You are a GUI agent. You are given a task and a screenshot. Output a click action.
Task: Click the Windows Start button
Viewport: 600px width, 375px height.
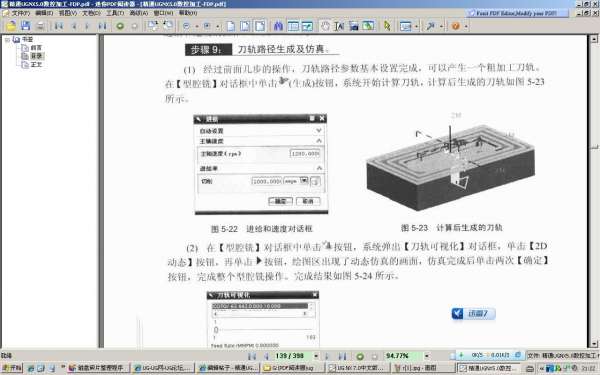pyautogui.click(x=12, y=368)
